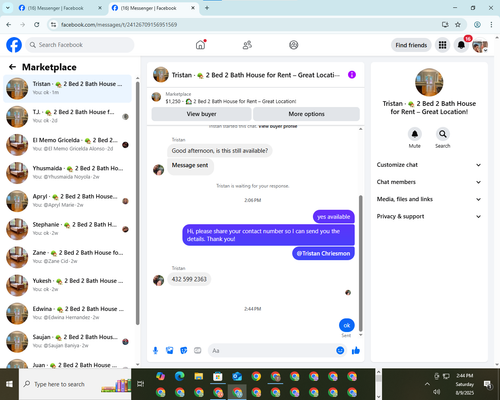
Task: Choose a GIF icon
Action: click(x=198, y=350)
